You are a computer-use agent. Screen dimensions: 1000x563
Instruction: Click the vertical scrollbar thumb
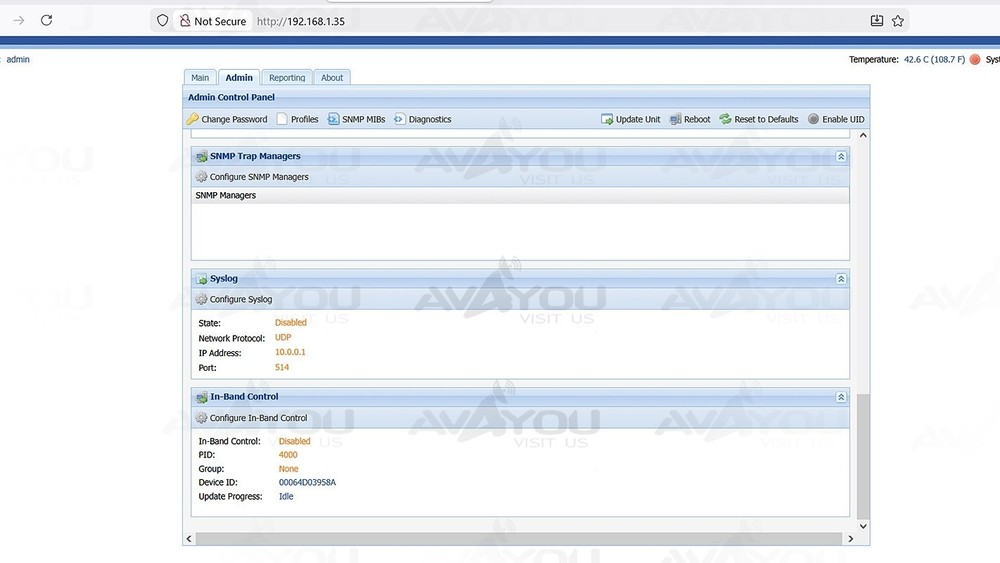[864, 455]
